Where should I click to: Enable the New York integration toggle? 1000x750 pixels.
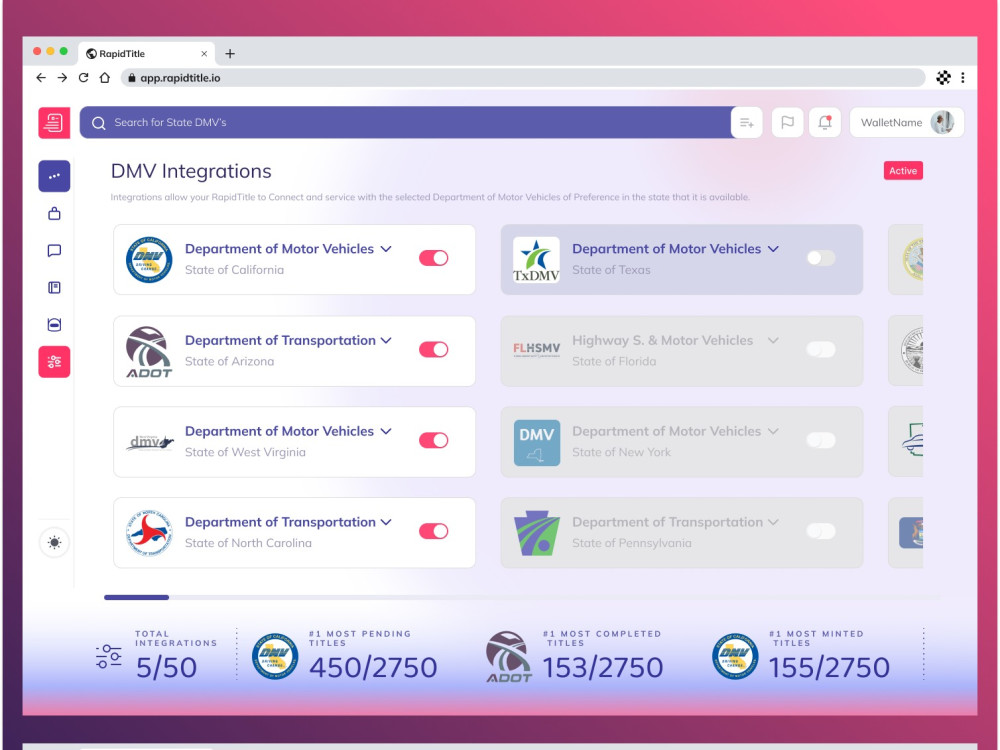click(x=821, y=440)
